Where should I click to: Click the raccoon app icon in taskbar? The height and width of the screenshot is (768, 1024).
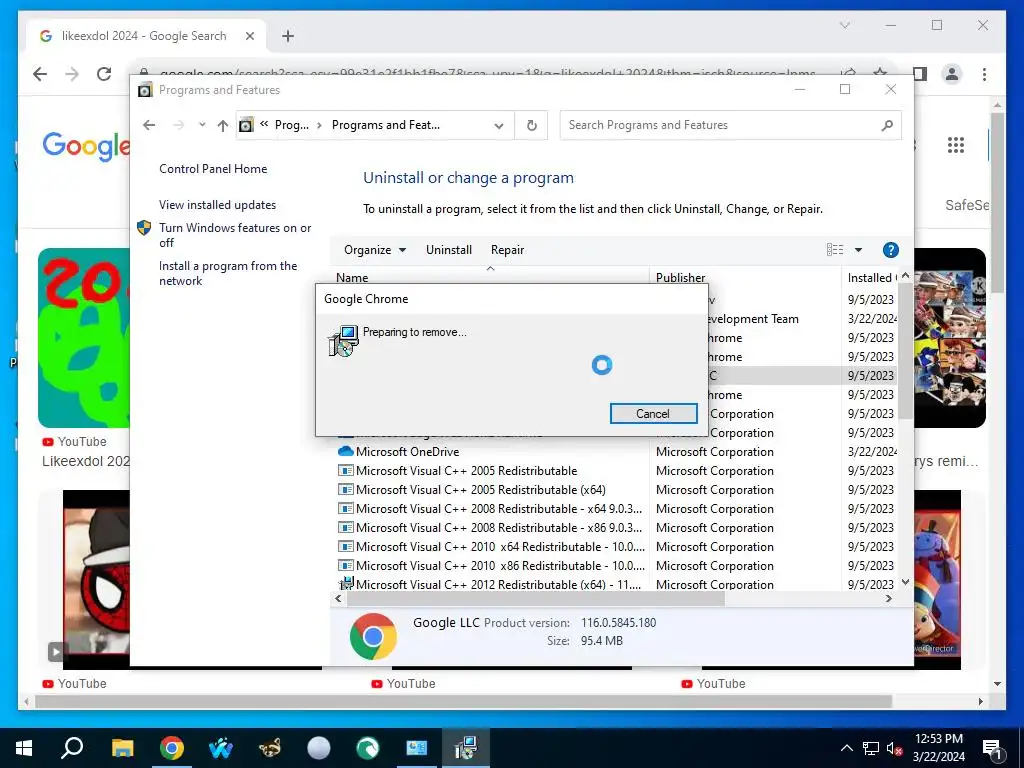coord(269,748)
